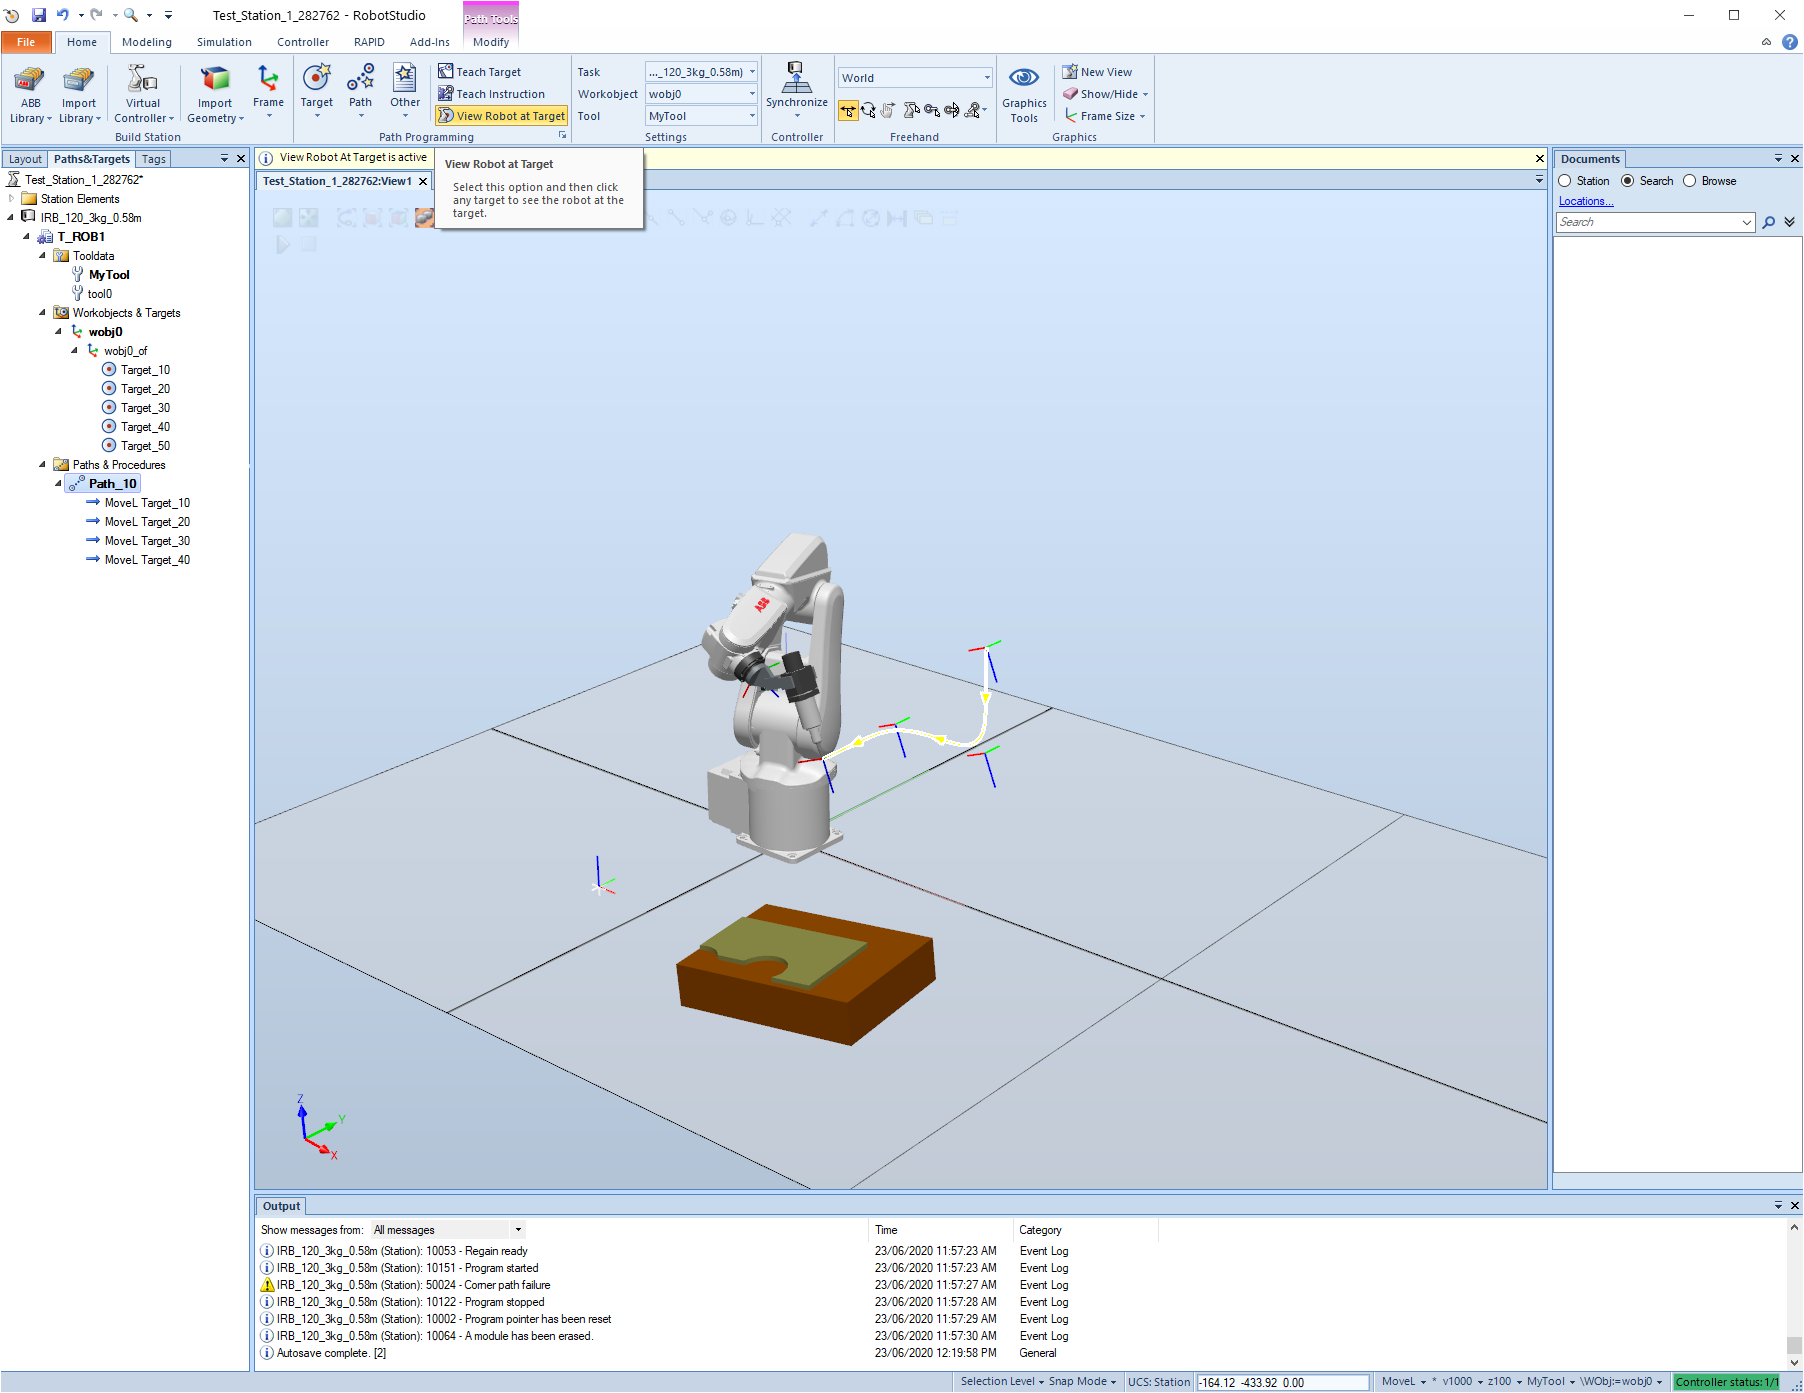Viewport: 1804px width, 1393px height.
Task: Switch to the Layout panel tab
Action: 25,159
